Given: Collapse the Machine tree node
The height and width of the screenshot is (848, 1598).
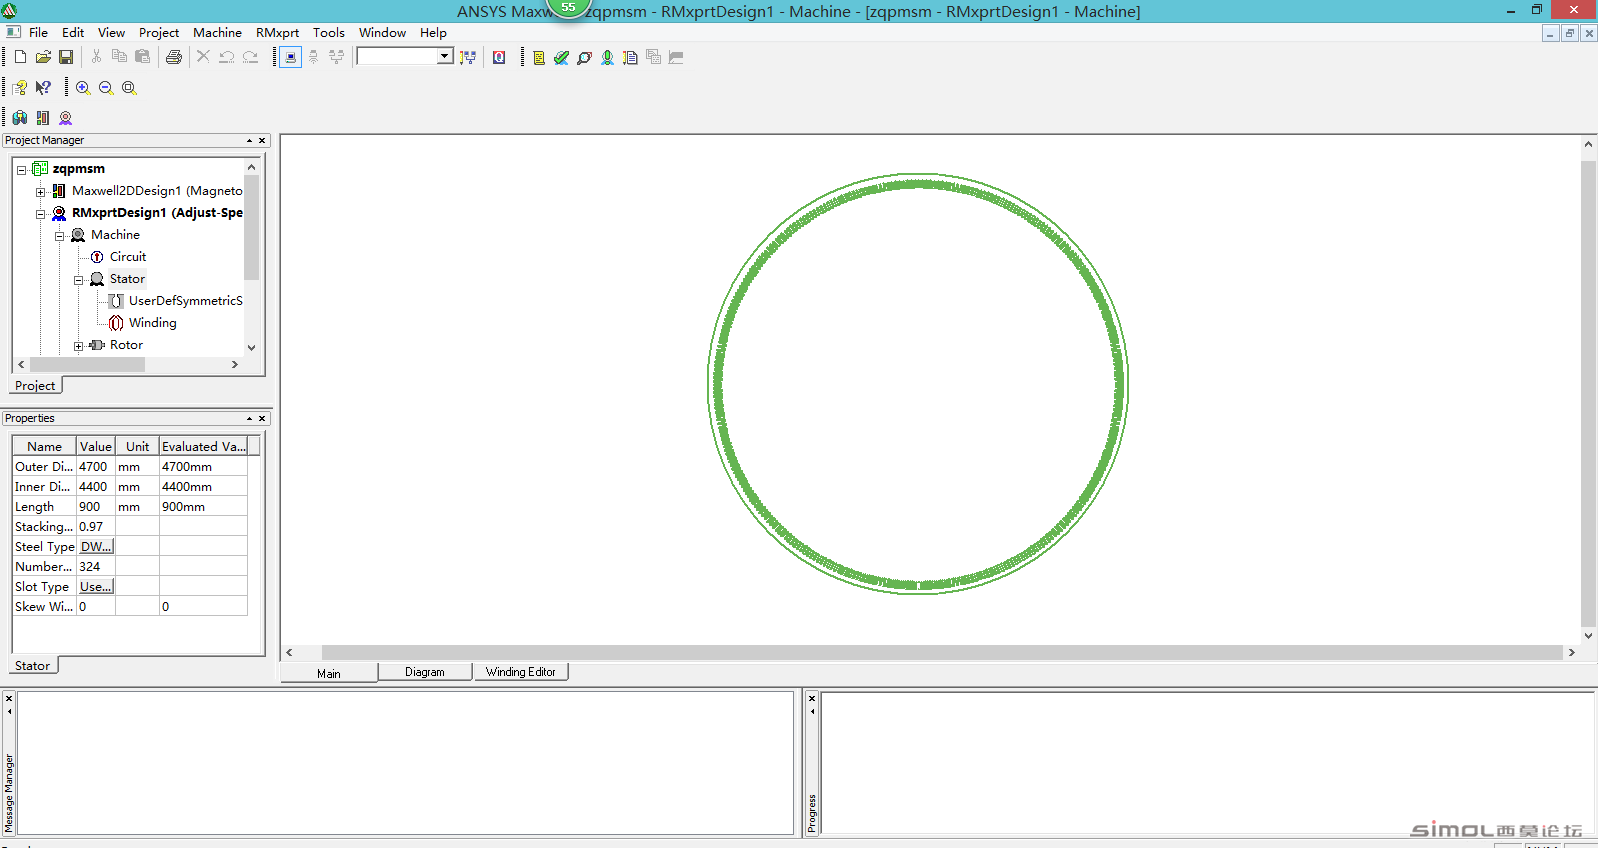Looking at the screenshot, I should (59, 236).
